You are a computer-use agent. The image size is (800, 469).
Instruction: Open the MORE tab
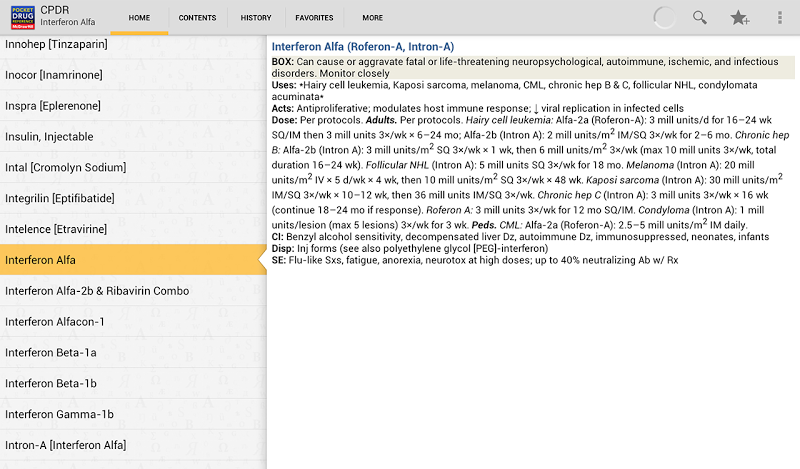coord(372,18)
